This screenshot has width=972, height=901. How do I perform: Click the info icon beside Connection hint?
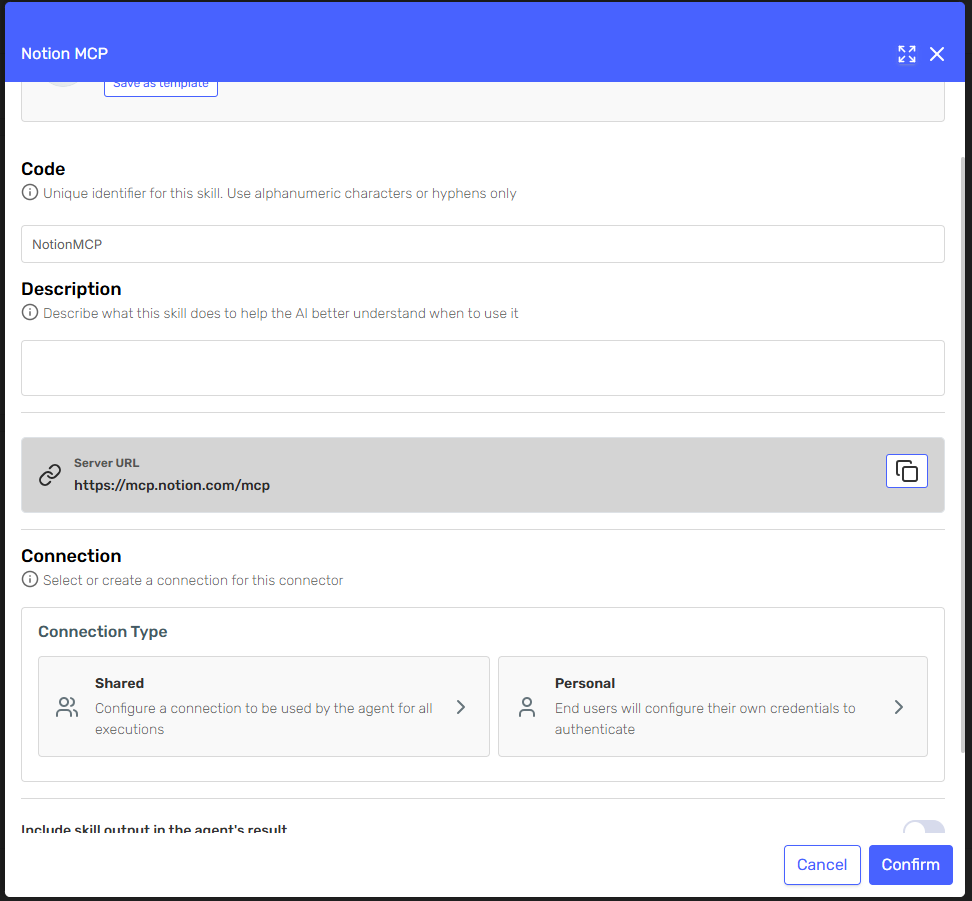[x=30, y=580]
